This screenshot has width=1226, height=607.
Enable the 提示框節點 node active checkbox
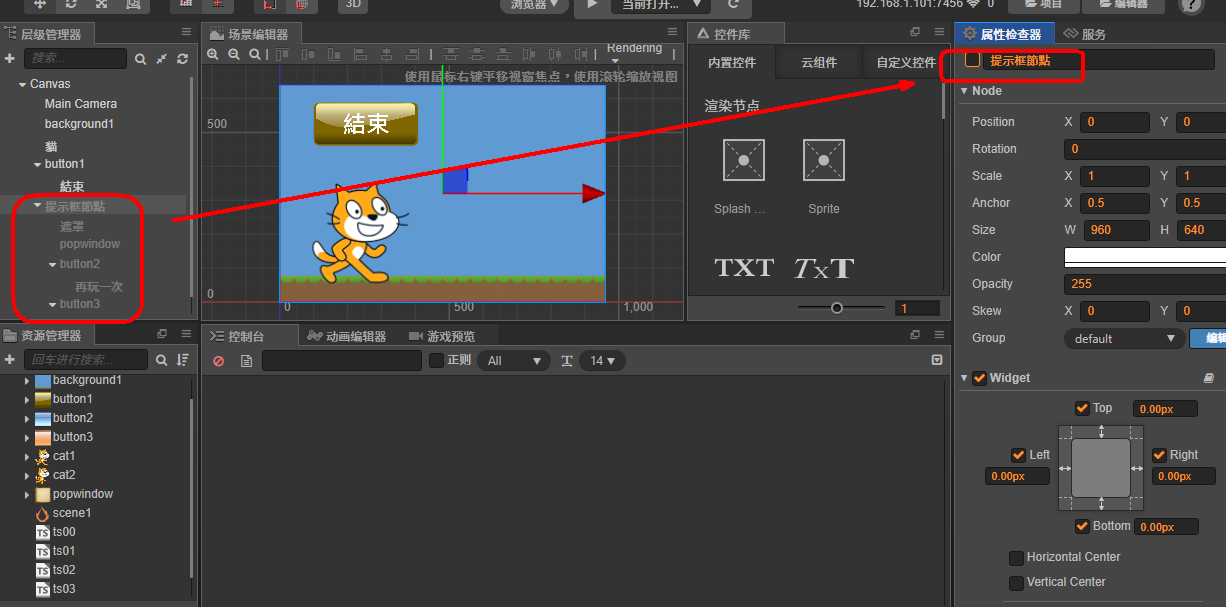[x=972, y=60]
